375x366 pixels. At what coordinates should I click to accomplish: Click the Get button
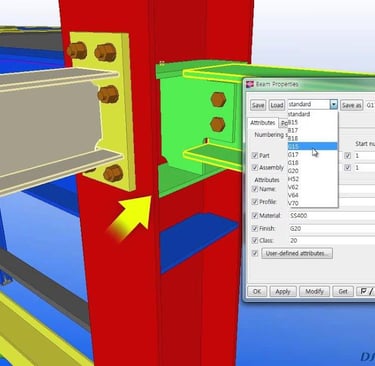coord(343,291)
